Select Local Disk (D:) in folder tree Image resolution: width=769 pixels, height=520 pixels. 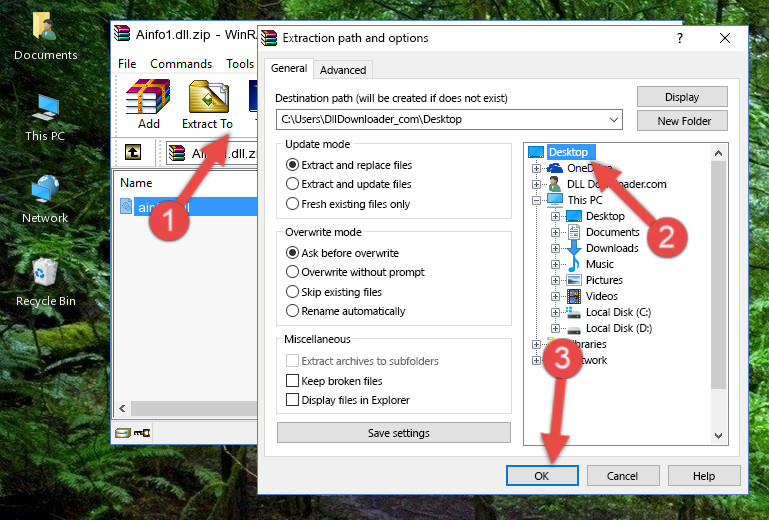click(x=619, y=328)
